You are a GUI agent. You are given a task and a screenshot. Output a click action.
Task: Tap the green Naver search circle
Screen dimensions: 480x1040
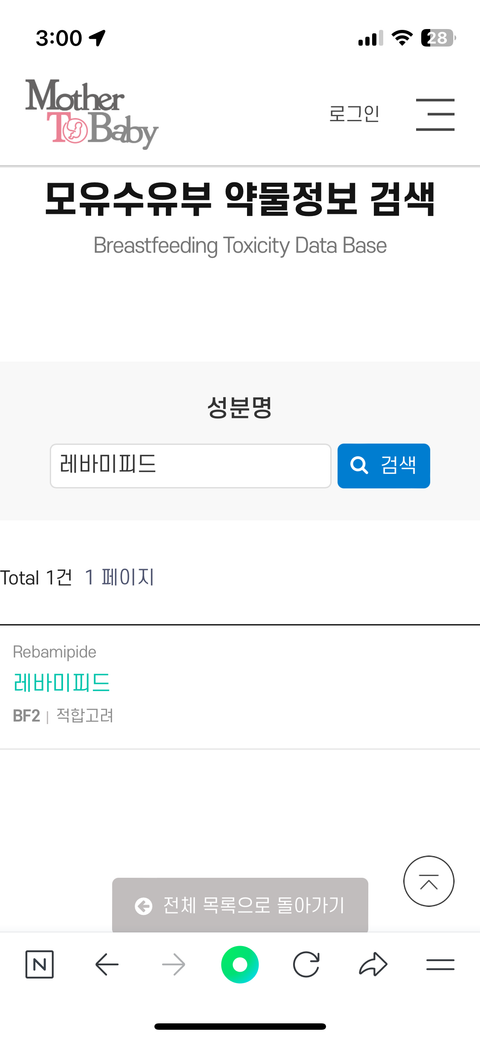tap(240, 964)
